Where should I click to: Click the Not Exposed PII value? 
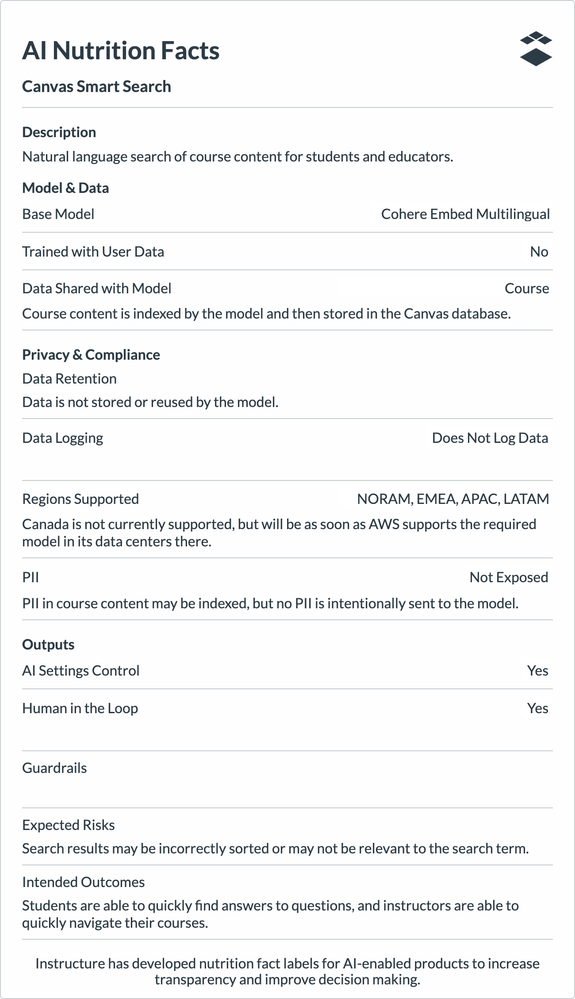click(x=509, y=577)
